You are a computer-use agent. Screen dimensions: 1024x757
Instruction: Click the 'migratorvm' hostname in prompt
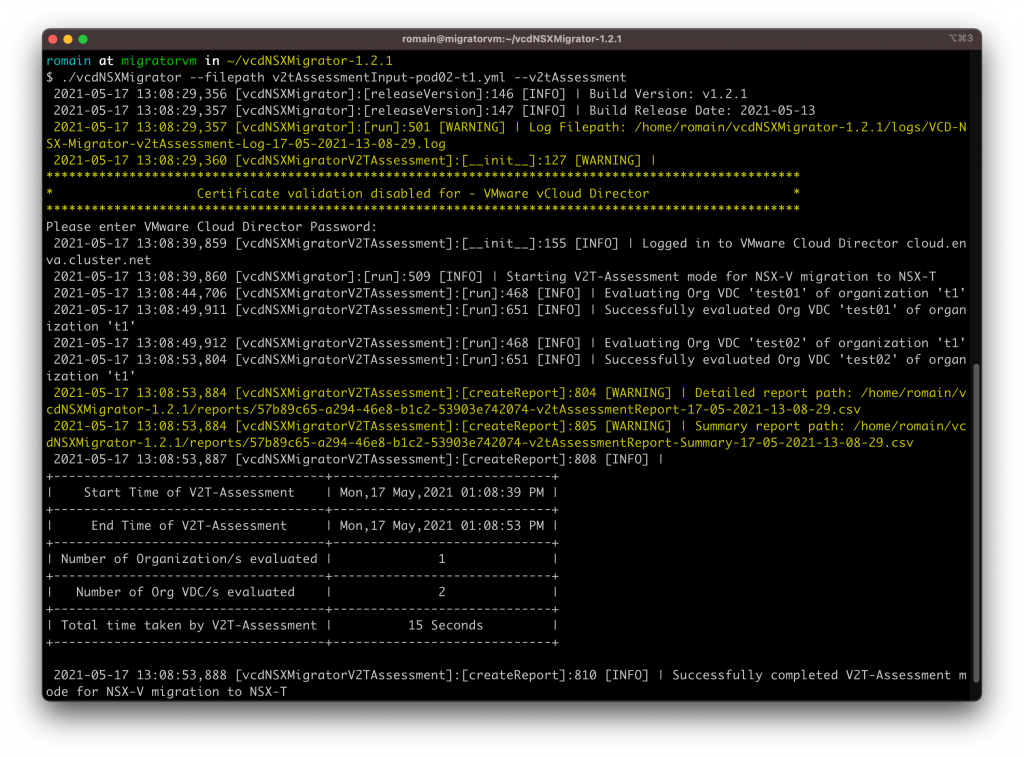(x=159, y=61)
